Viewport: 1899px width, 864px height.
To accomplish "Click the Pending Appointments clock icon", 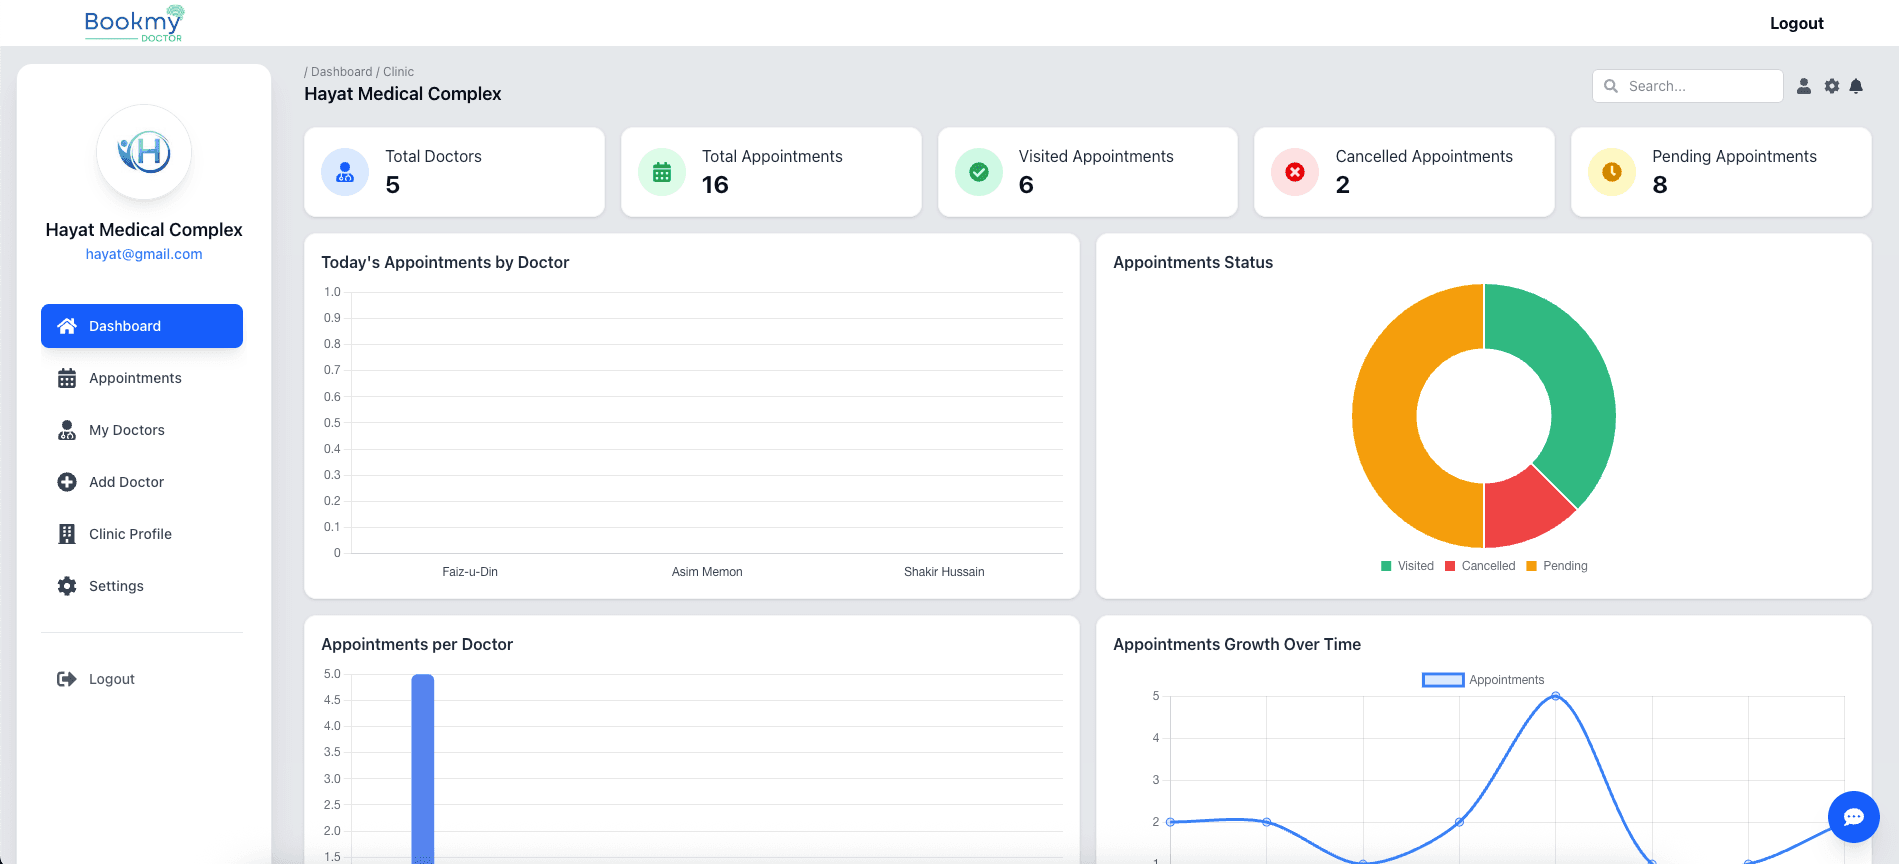I will tap(1612, 172).
